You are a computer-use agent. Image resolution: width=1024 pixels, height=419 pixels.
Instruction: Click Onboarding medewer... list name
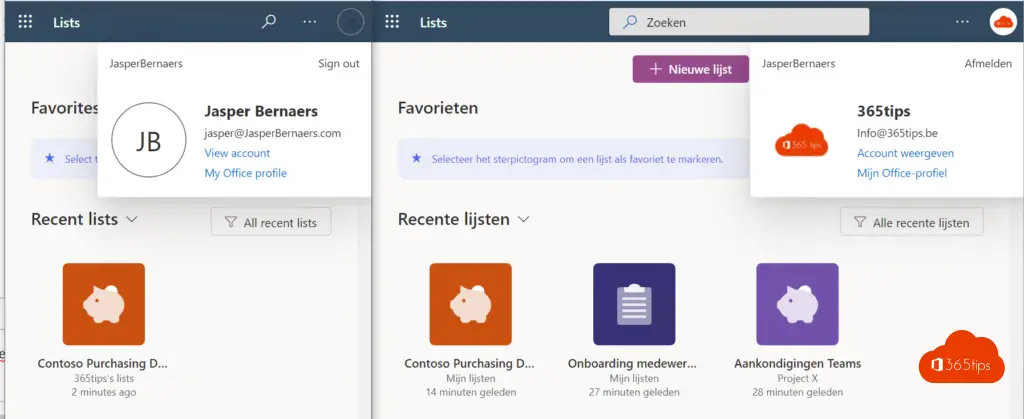[633, 364]
